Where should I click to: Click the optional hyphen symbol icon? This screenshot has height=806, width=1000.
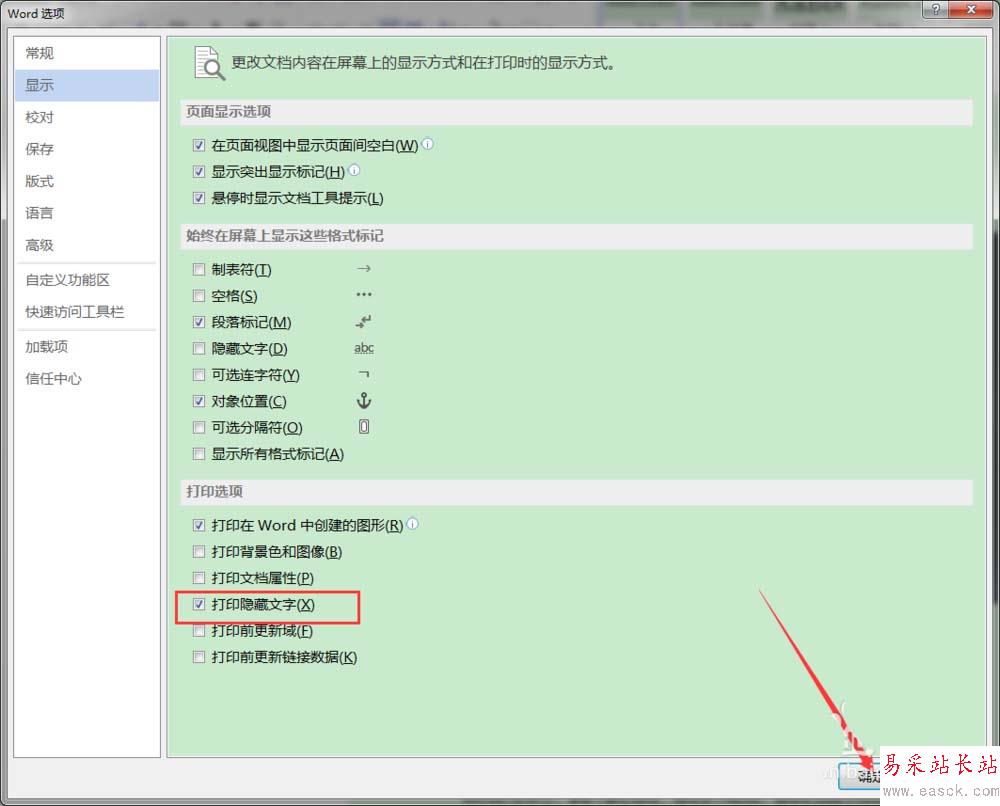364,374
